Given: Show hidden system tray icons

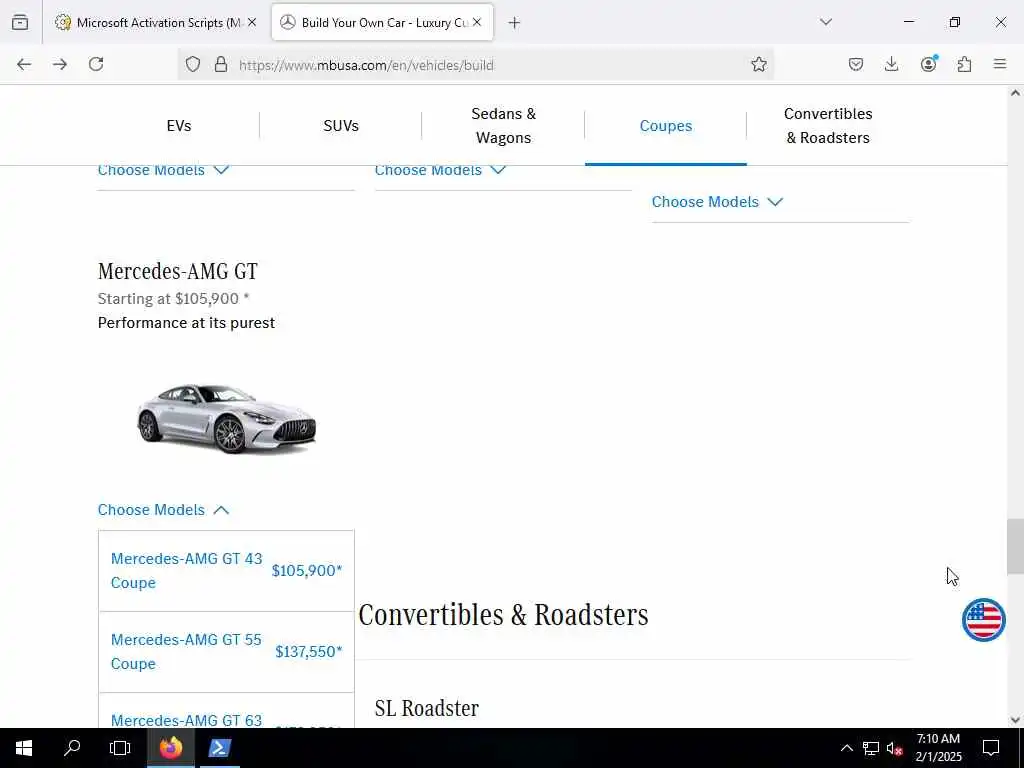Looking at the screenshot, I should (846, 748).
